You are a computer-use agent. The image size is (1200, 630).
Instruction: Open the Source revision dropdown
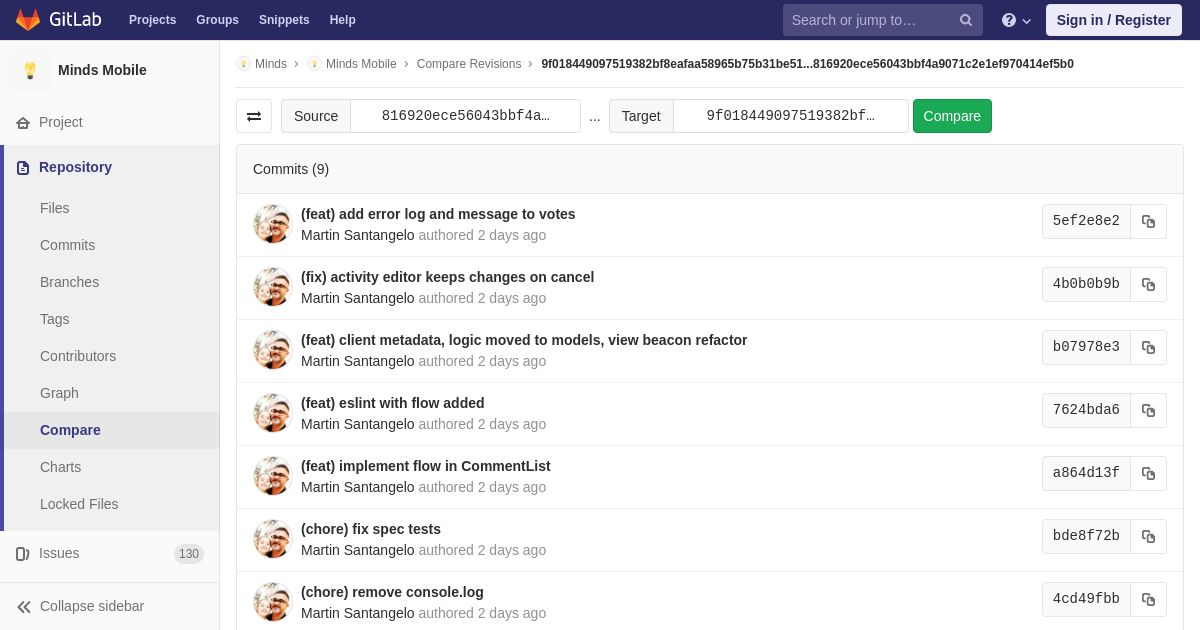pyautogui.click(x=465, y=116)
